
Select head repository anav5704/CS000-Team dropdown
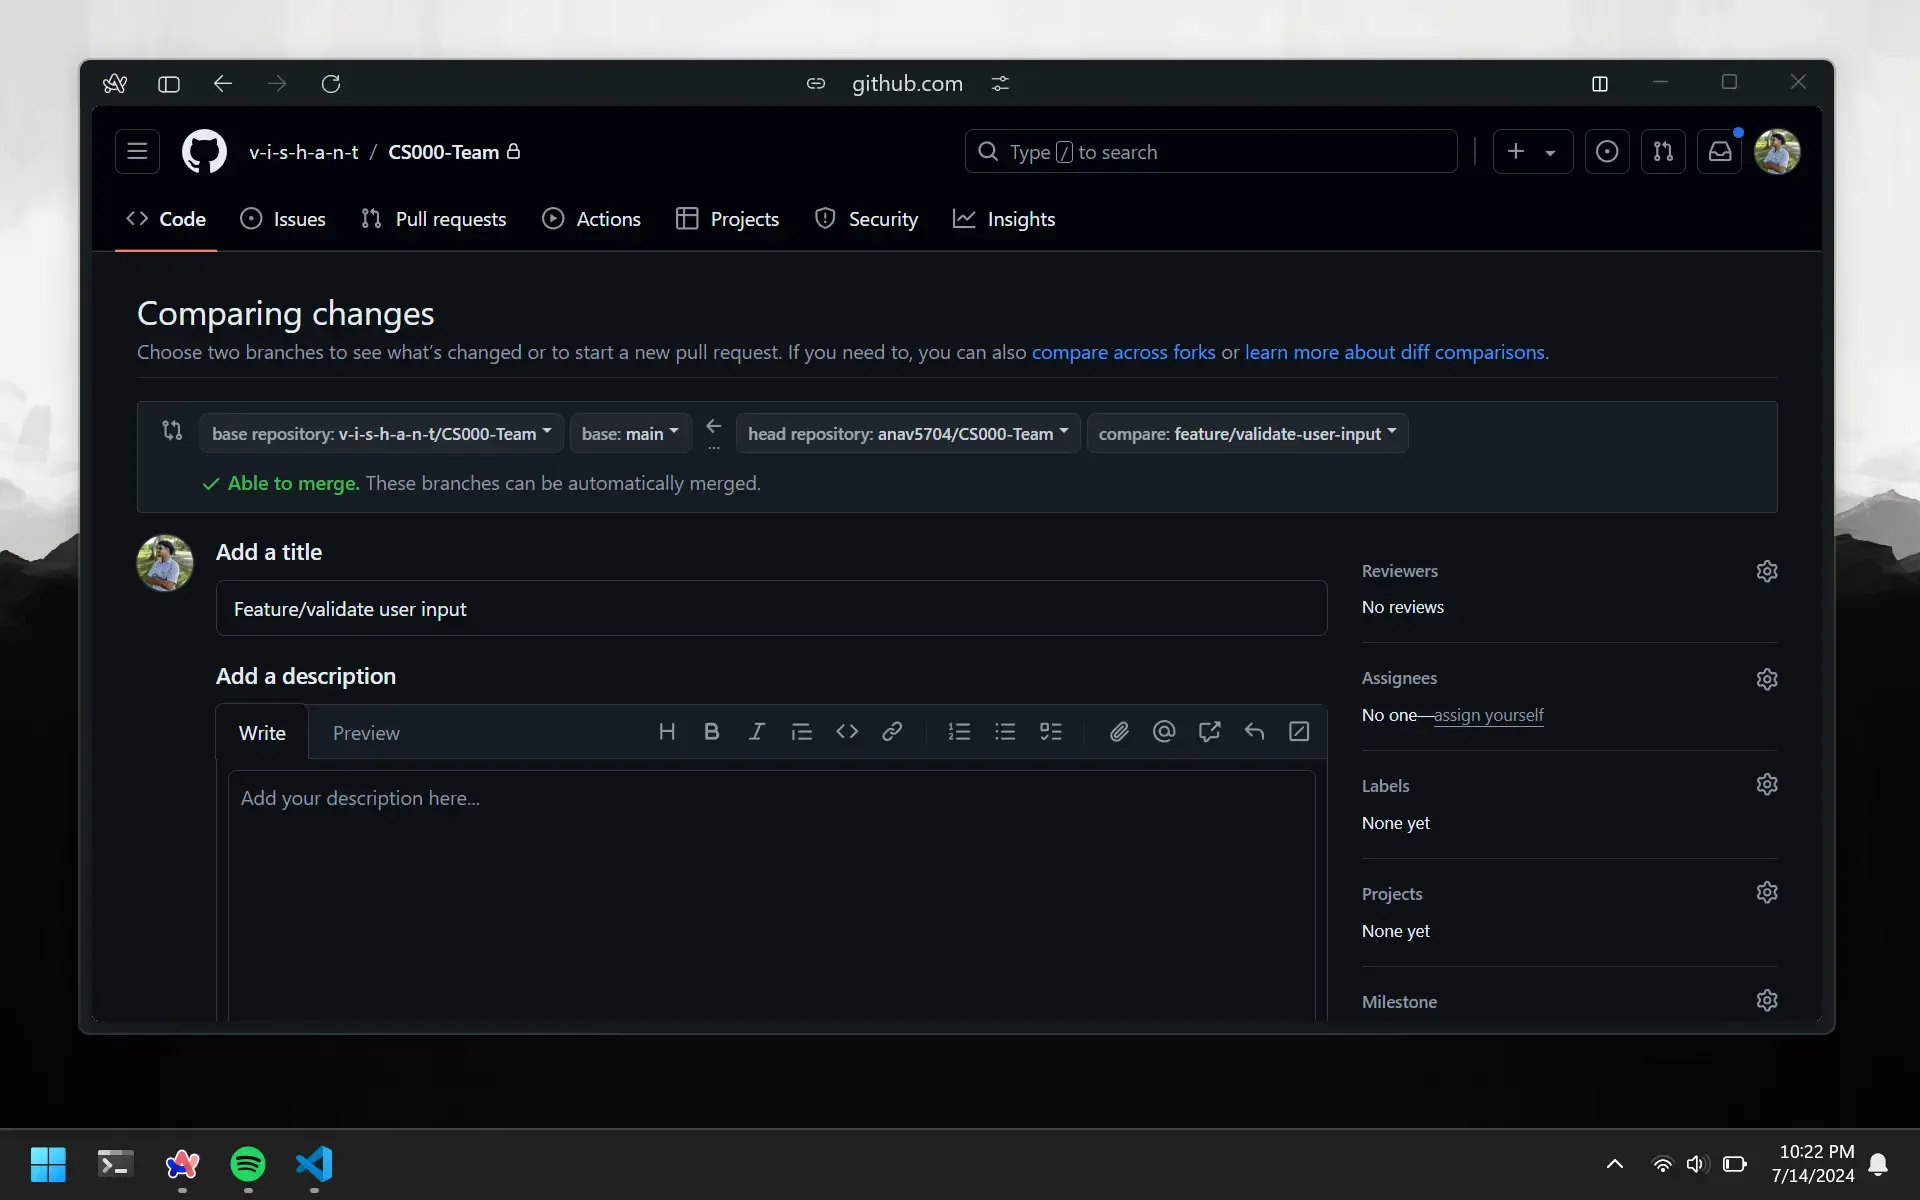point(905,433)
